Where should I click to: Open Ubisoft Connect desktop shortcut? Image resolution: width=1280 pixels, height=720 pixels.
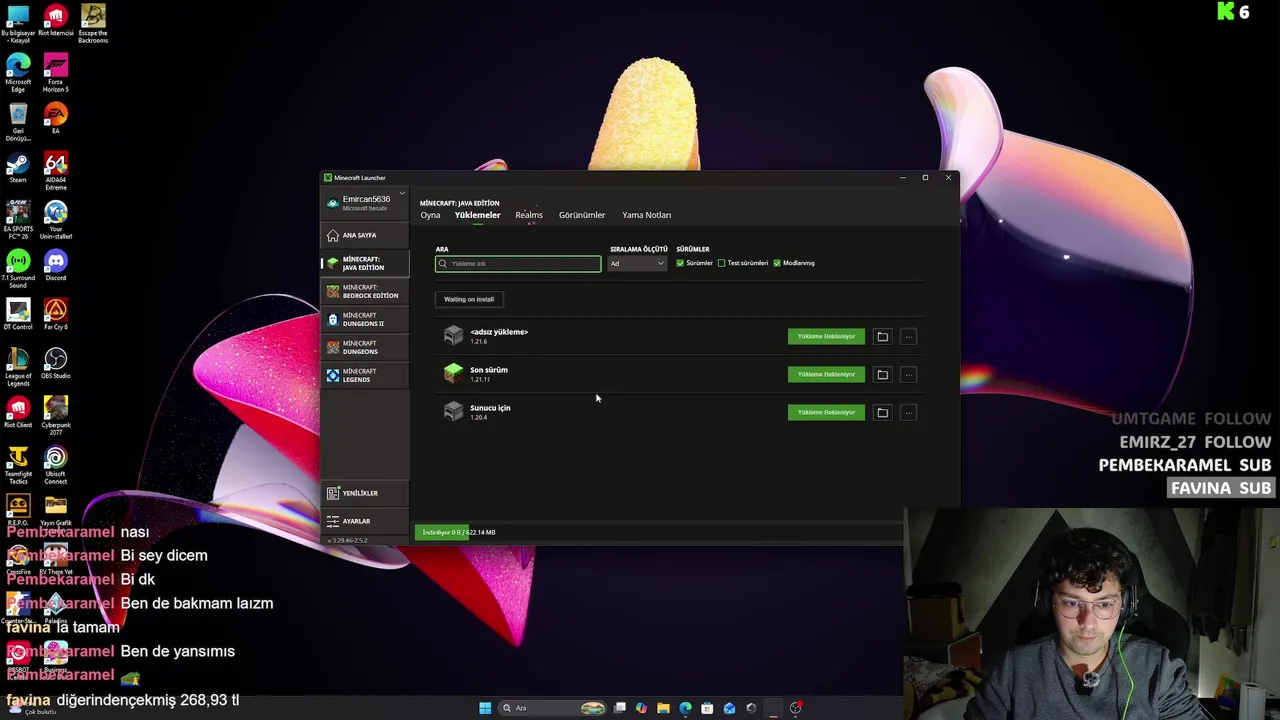click(56, 464)
